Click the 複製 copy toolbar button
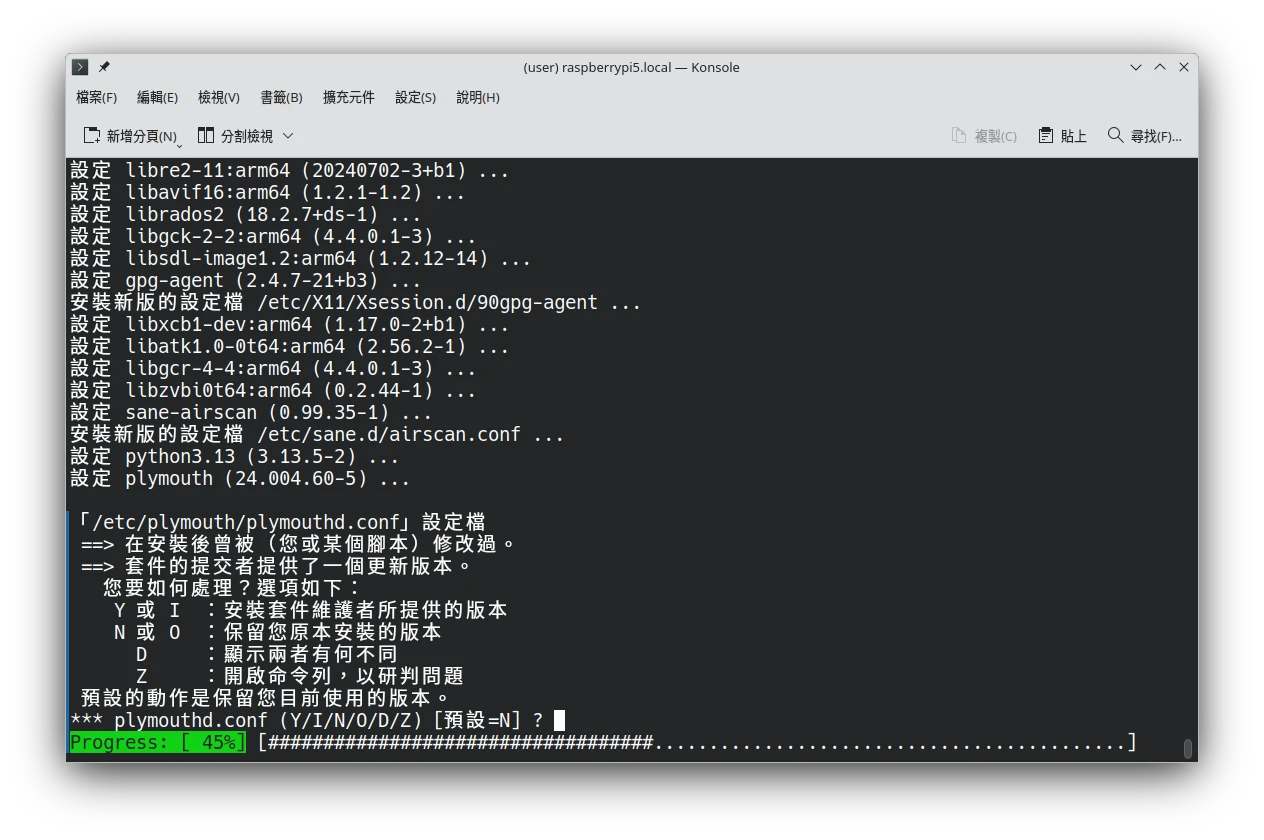 pyautogui.click(x=984, y=136)
